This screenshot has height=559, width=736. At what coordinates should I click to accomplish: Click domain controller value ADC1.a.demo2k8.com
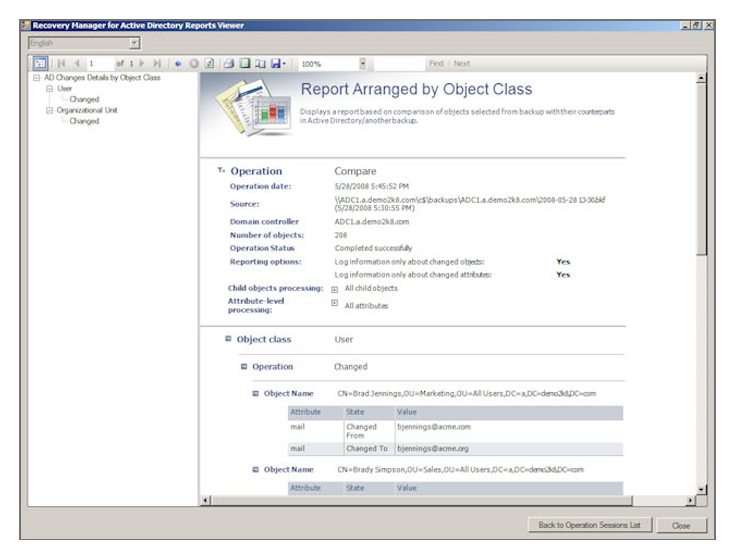(x=371, y=222)
